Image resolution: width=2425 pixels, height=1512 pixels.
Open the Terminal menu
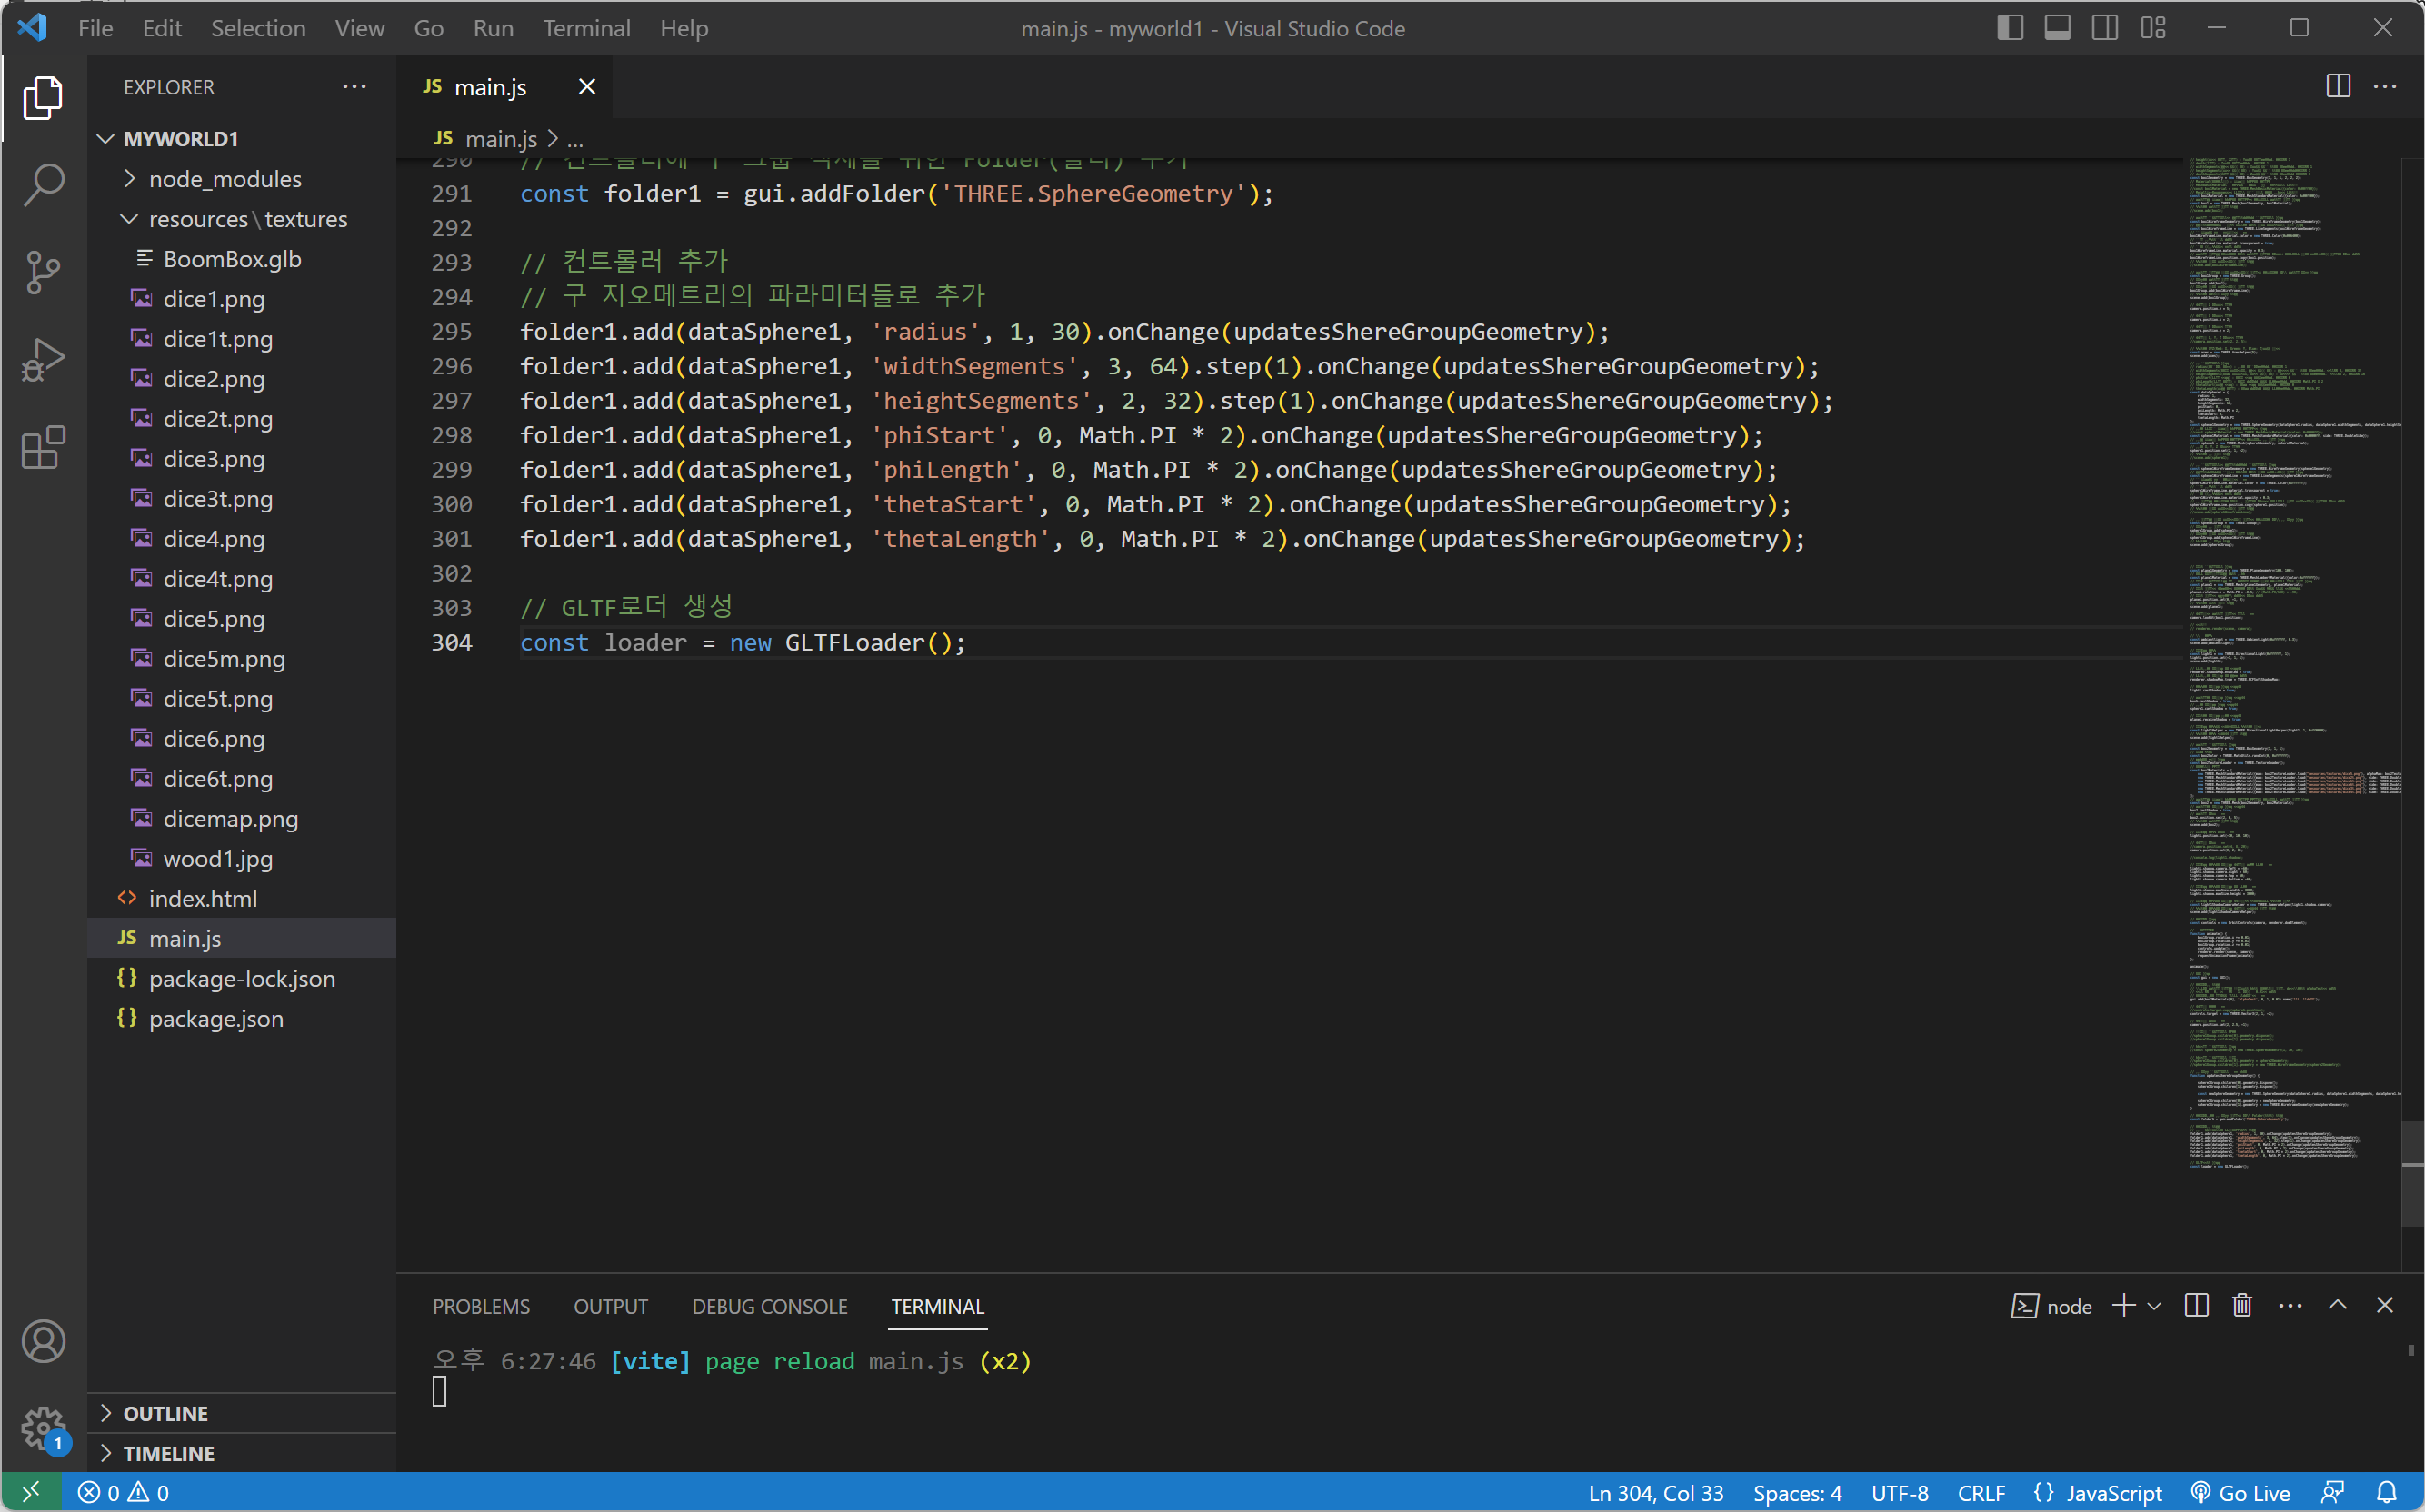point(586,28)
